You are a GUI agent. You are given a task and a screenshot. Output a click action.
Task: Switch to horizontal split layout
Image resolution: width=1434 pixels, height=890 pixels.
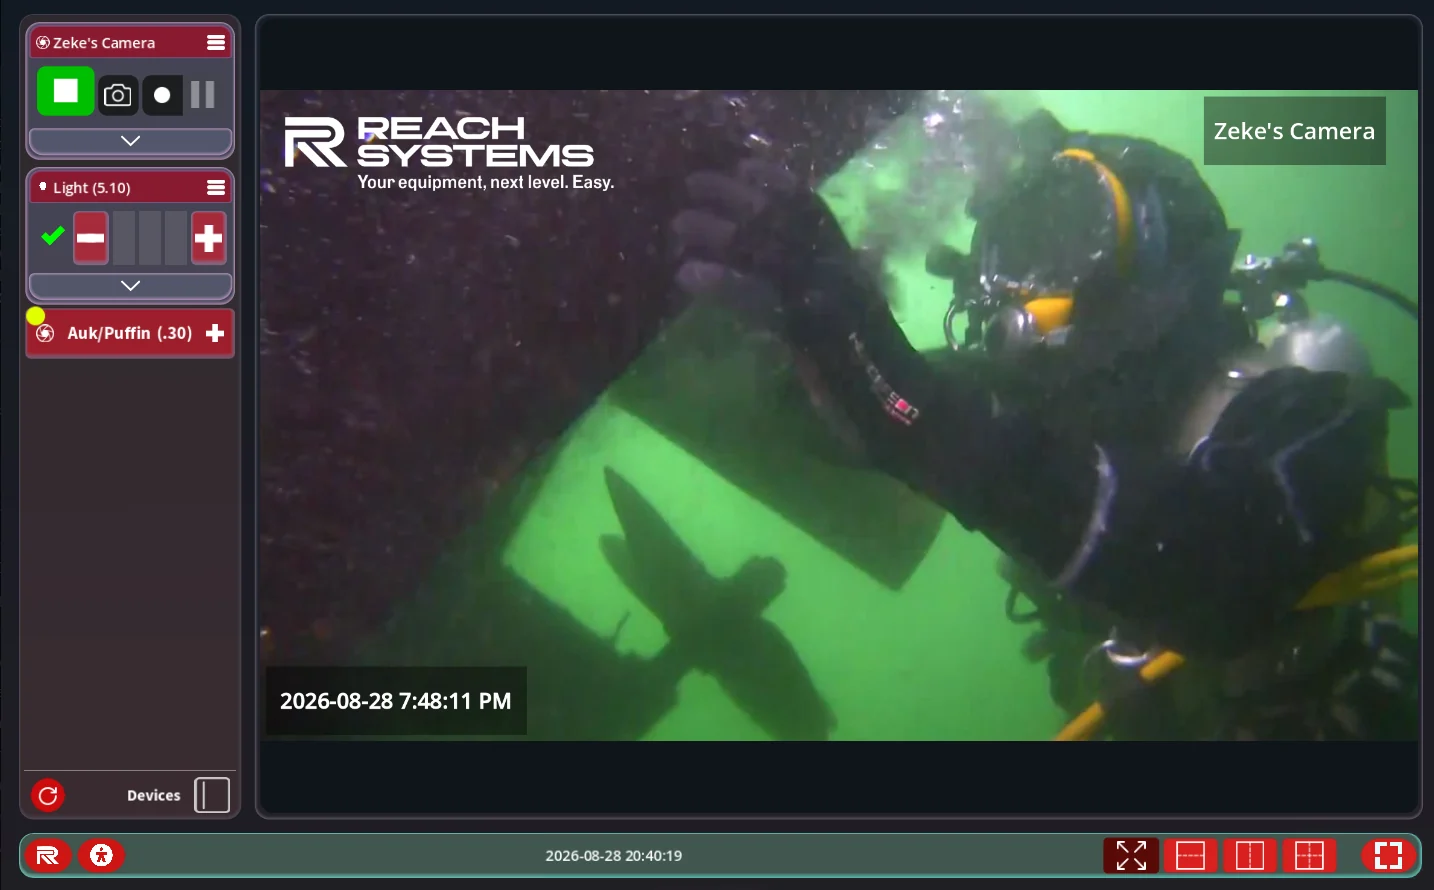pyautogui.click(x=1190, y=856)
